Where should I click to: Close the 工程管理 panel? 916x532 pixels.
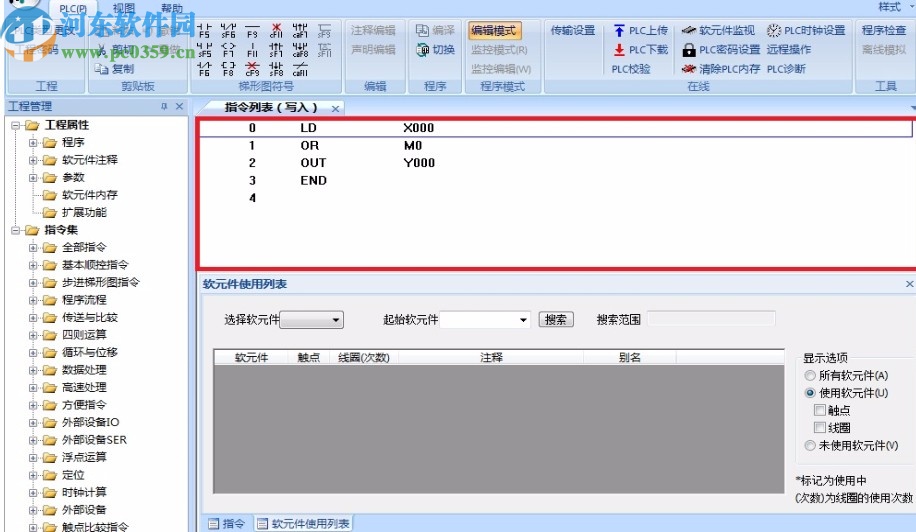(179, 106)
